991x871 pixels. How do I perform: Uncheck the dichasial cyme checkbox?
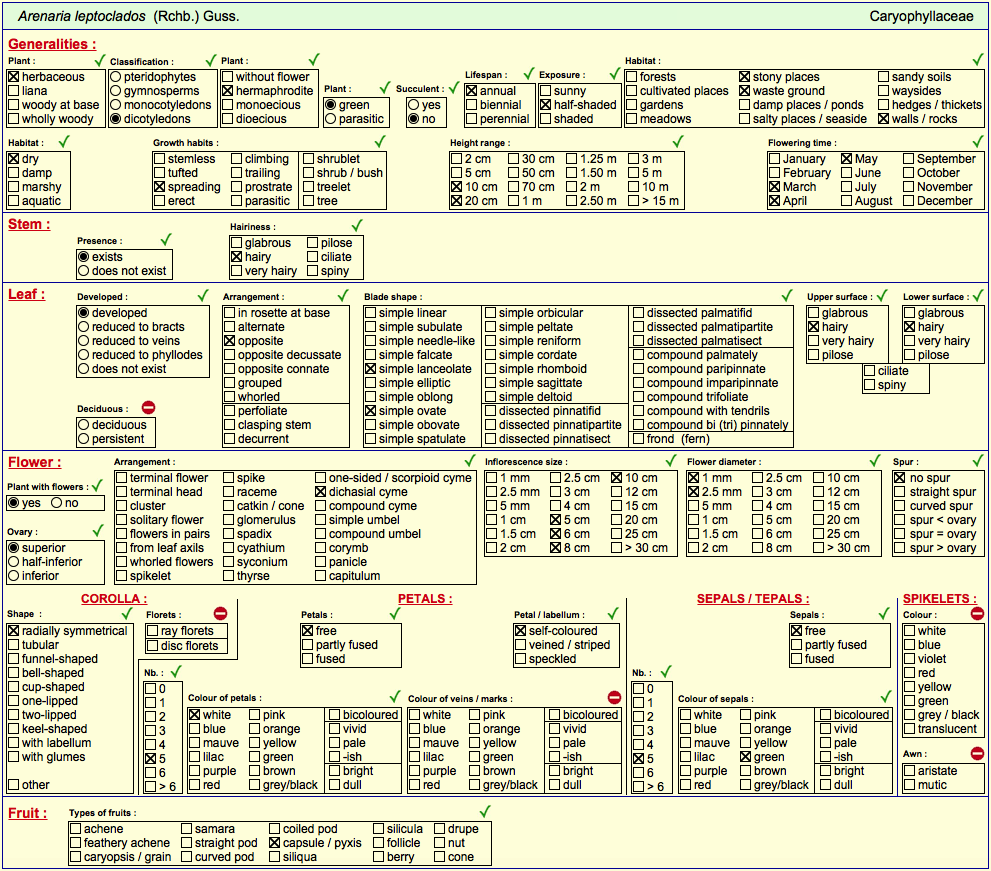[320, 492]
